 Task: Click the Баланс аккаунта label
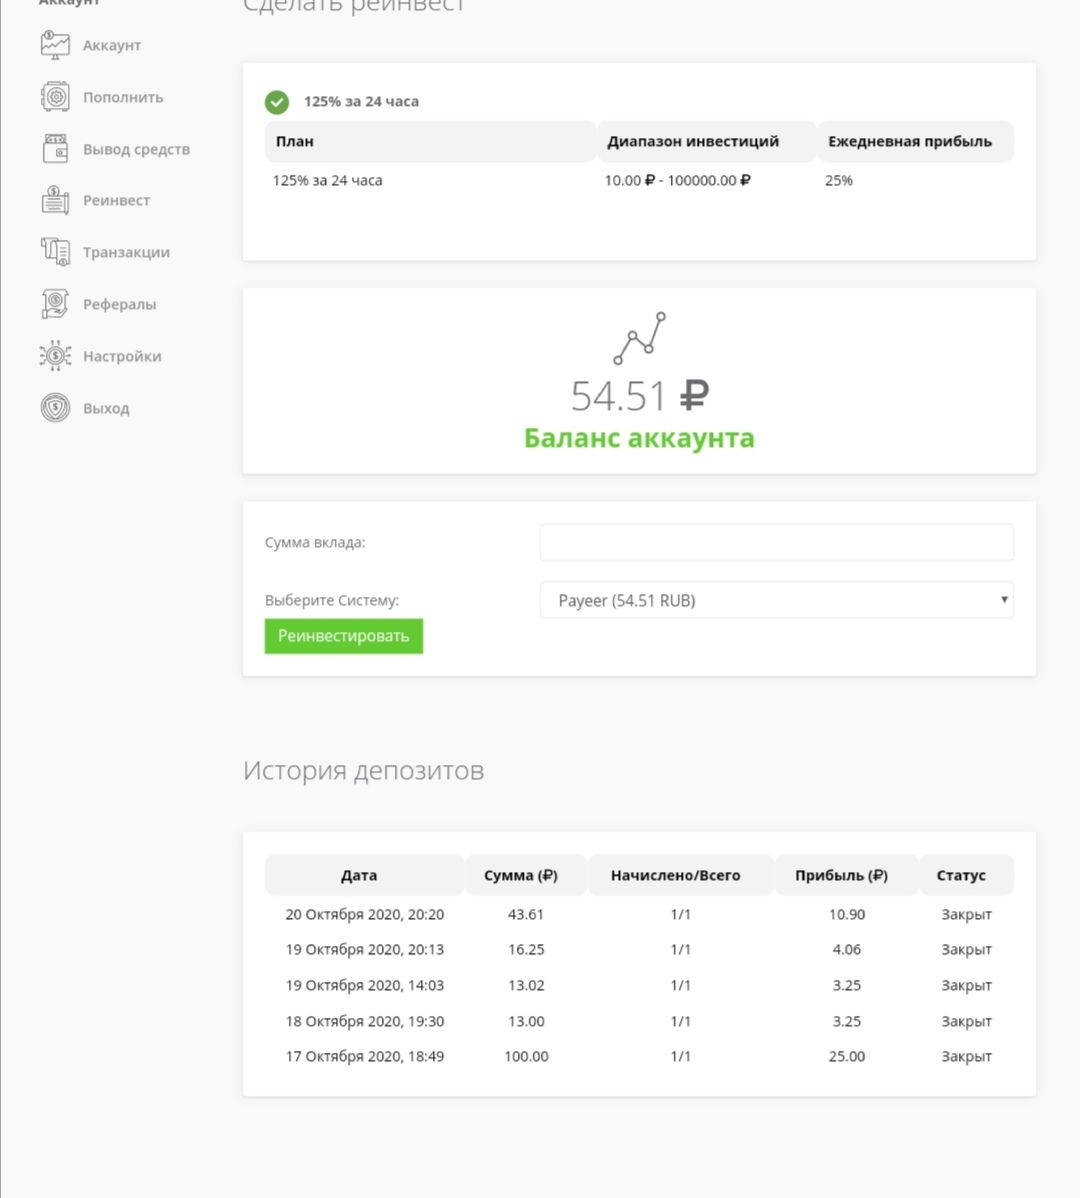(x=639, y=438)
